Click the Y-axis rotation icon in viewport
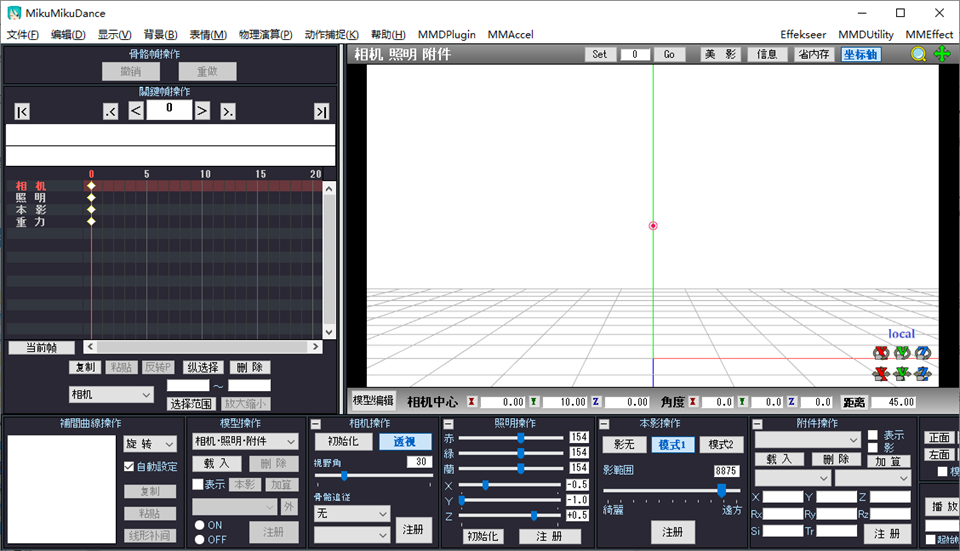This screenshot has height=551, width=960. 902,352
